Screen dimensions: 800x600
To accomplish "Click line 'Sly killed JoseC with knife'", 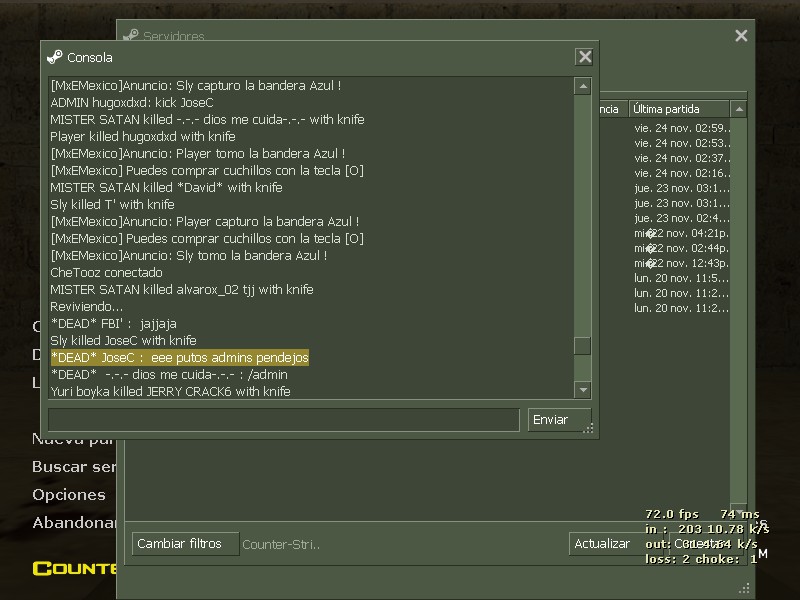I will (123, 340).
